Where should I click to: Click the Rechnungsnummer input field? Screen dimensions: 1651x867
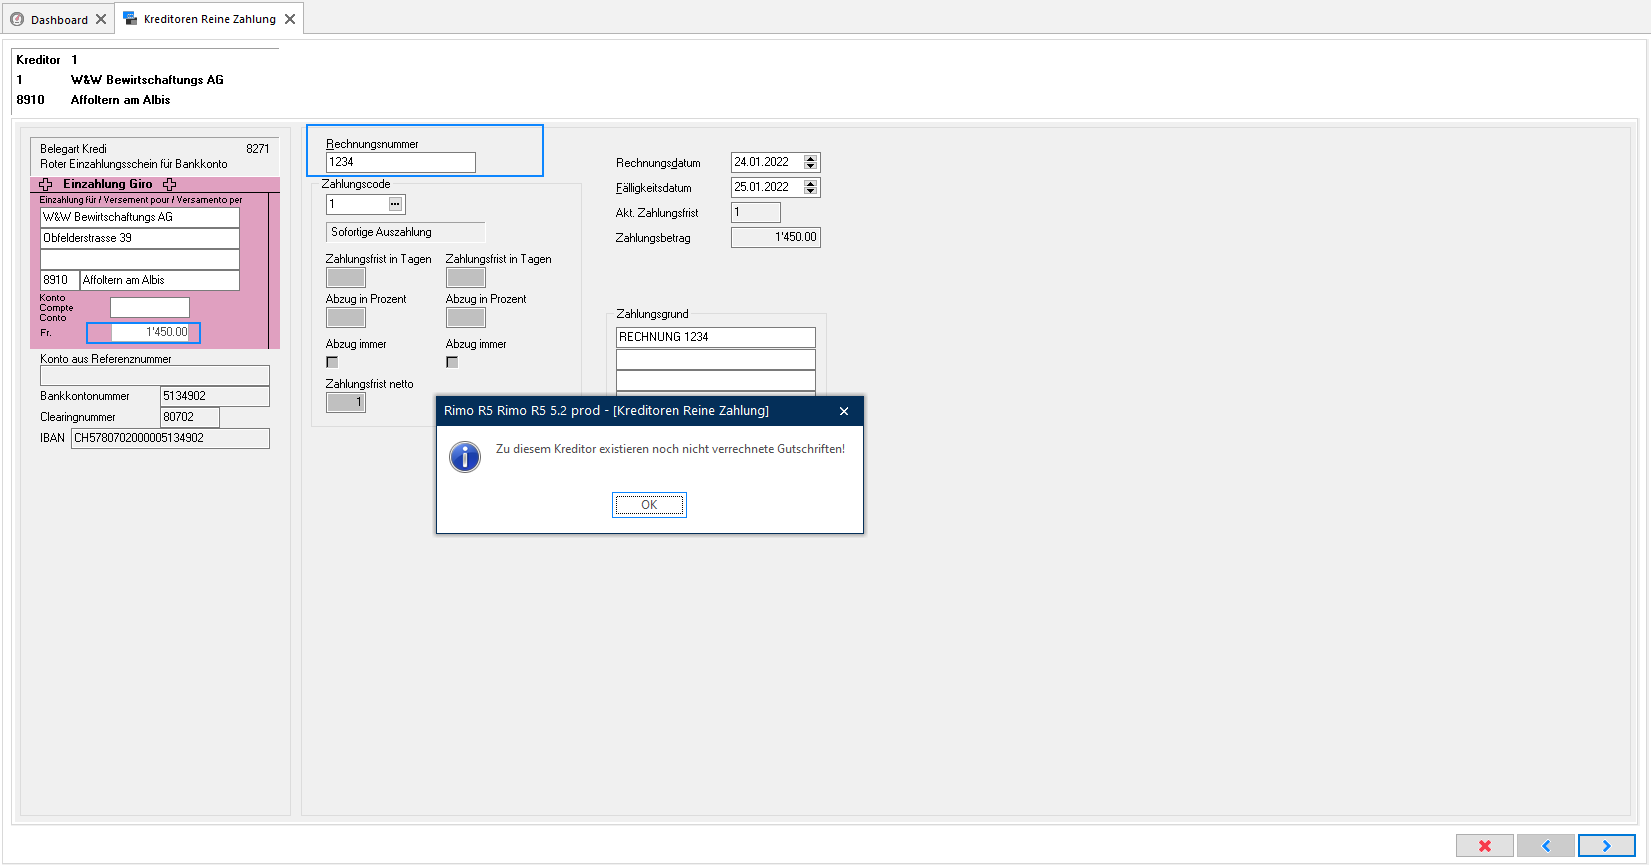click(x=401, y=162)
